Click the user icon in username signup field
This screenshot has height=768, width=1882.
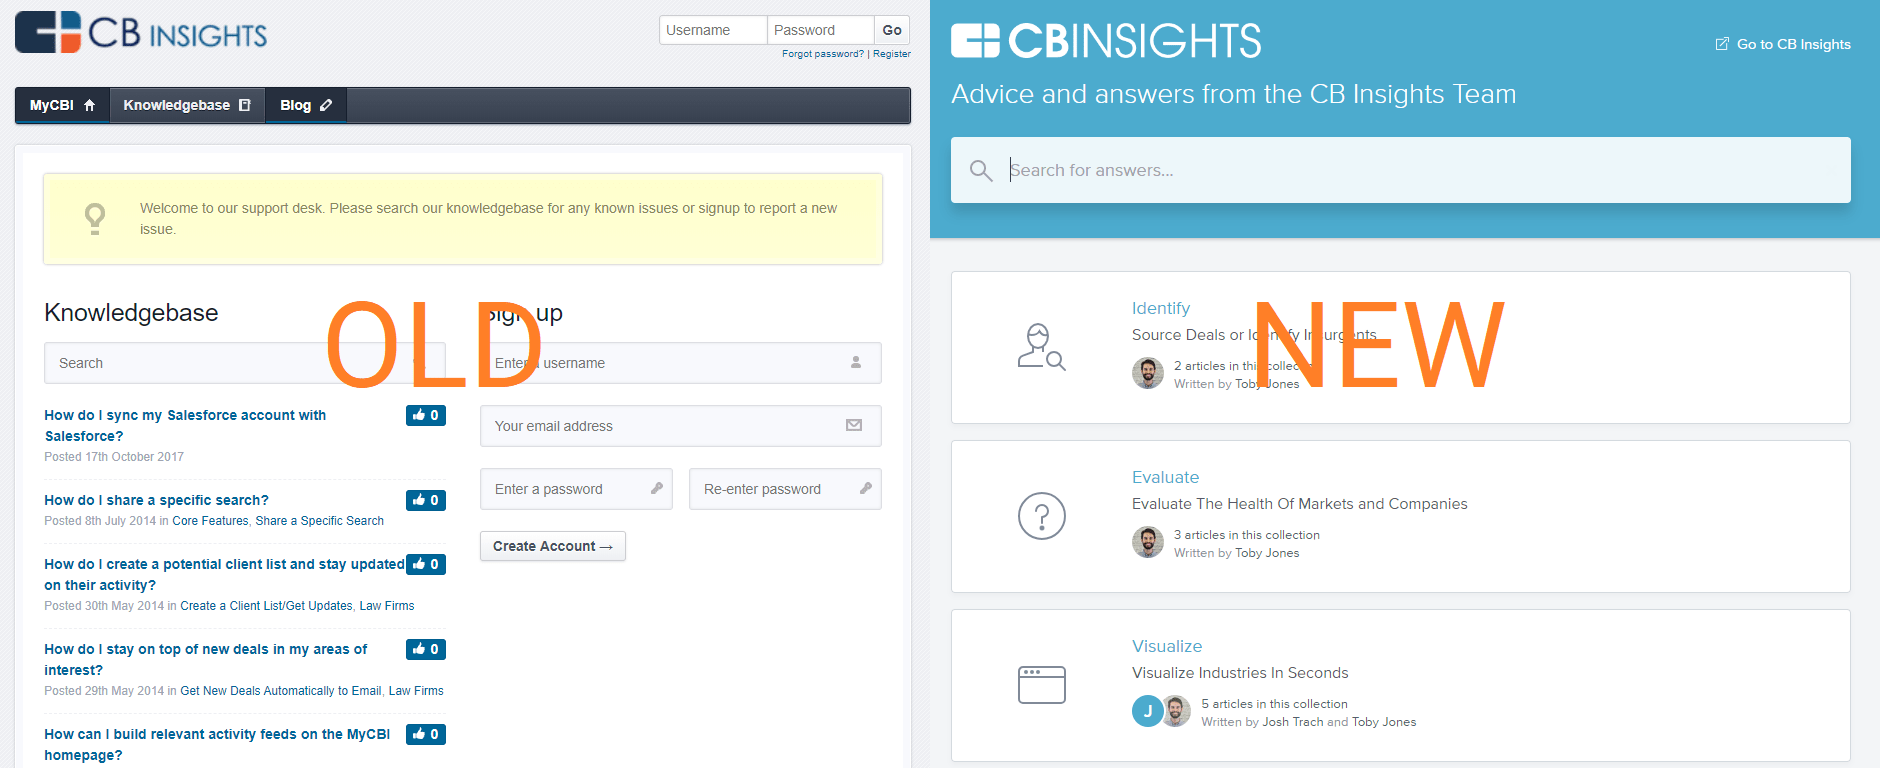(x=856, y=362)
